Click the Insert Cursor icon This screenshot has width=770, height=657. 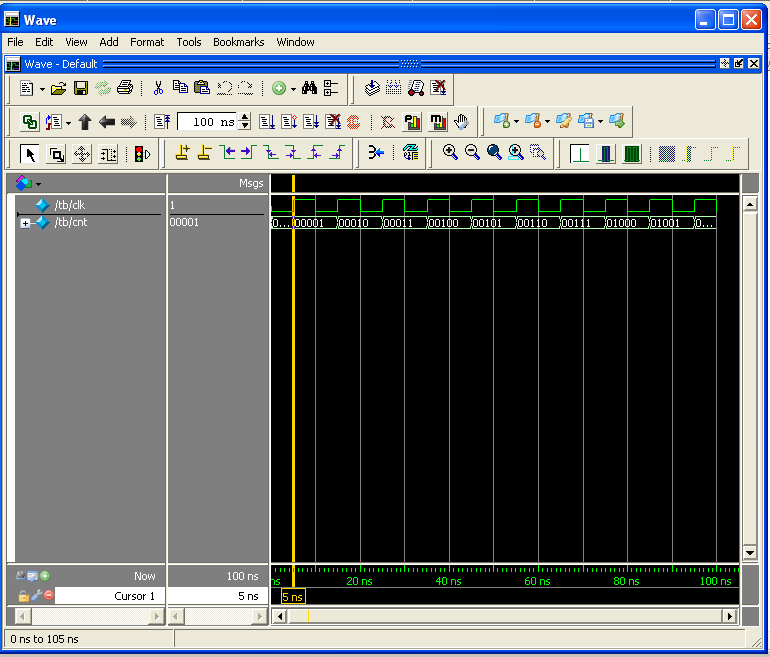point(182,153)
